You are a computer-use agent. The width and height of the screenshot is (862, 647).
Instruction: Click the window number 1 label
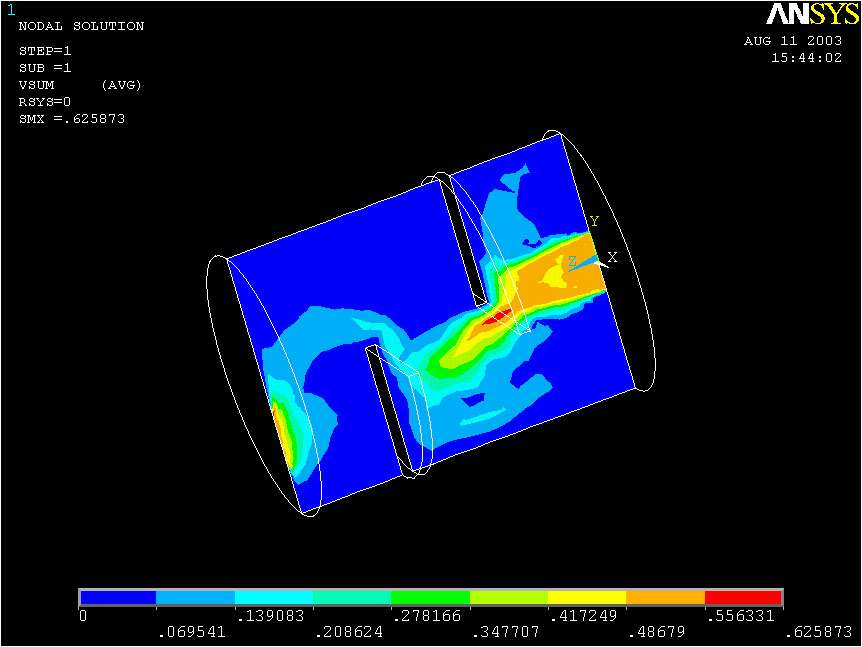tap(11, 10)
